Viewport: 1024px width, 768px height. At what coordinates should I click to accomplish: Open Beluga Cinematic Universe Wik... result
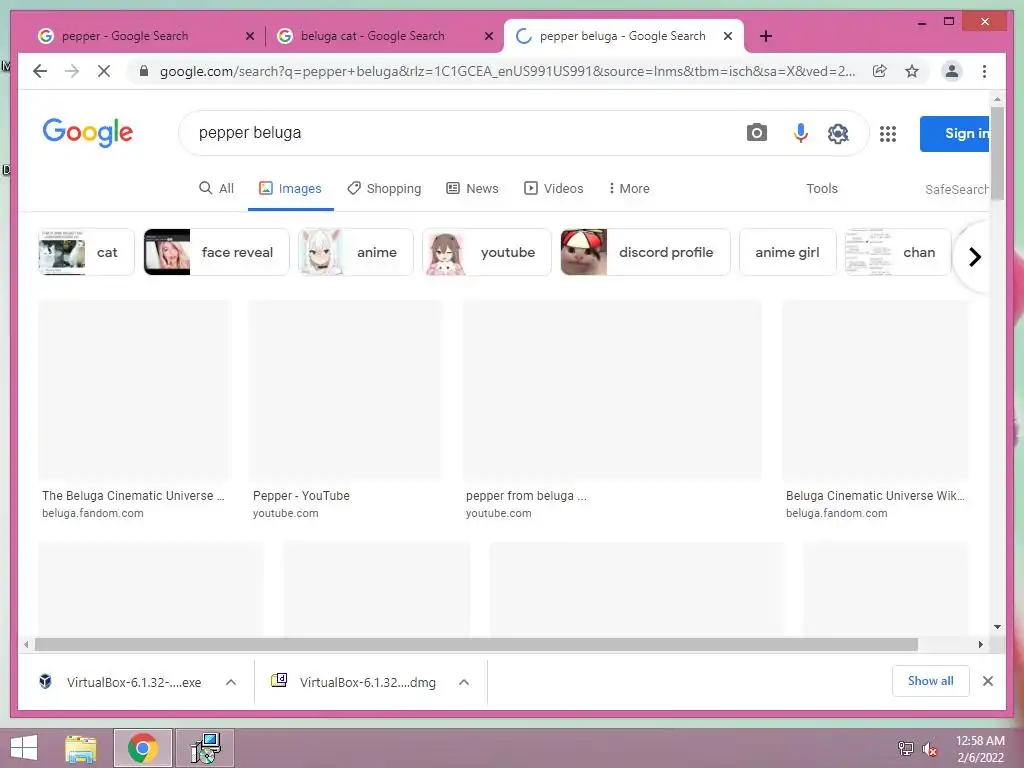(x=875, y=496)
